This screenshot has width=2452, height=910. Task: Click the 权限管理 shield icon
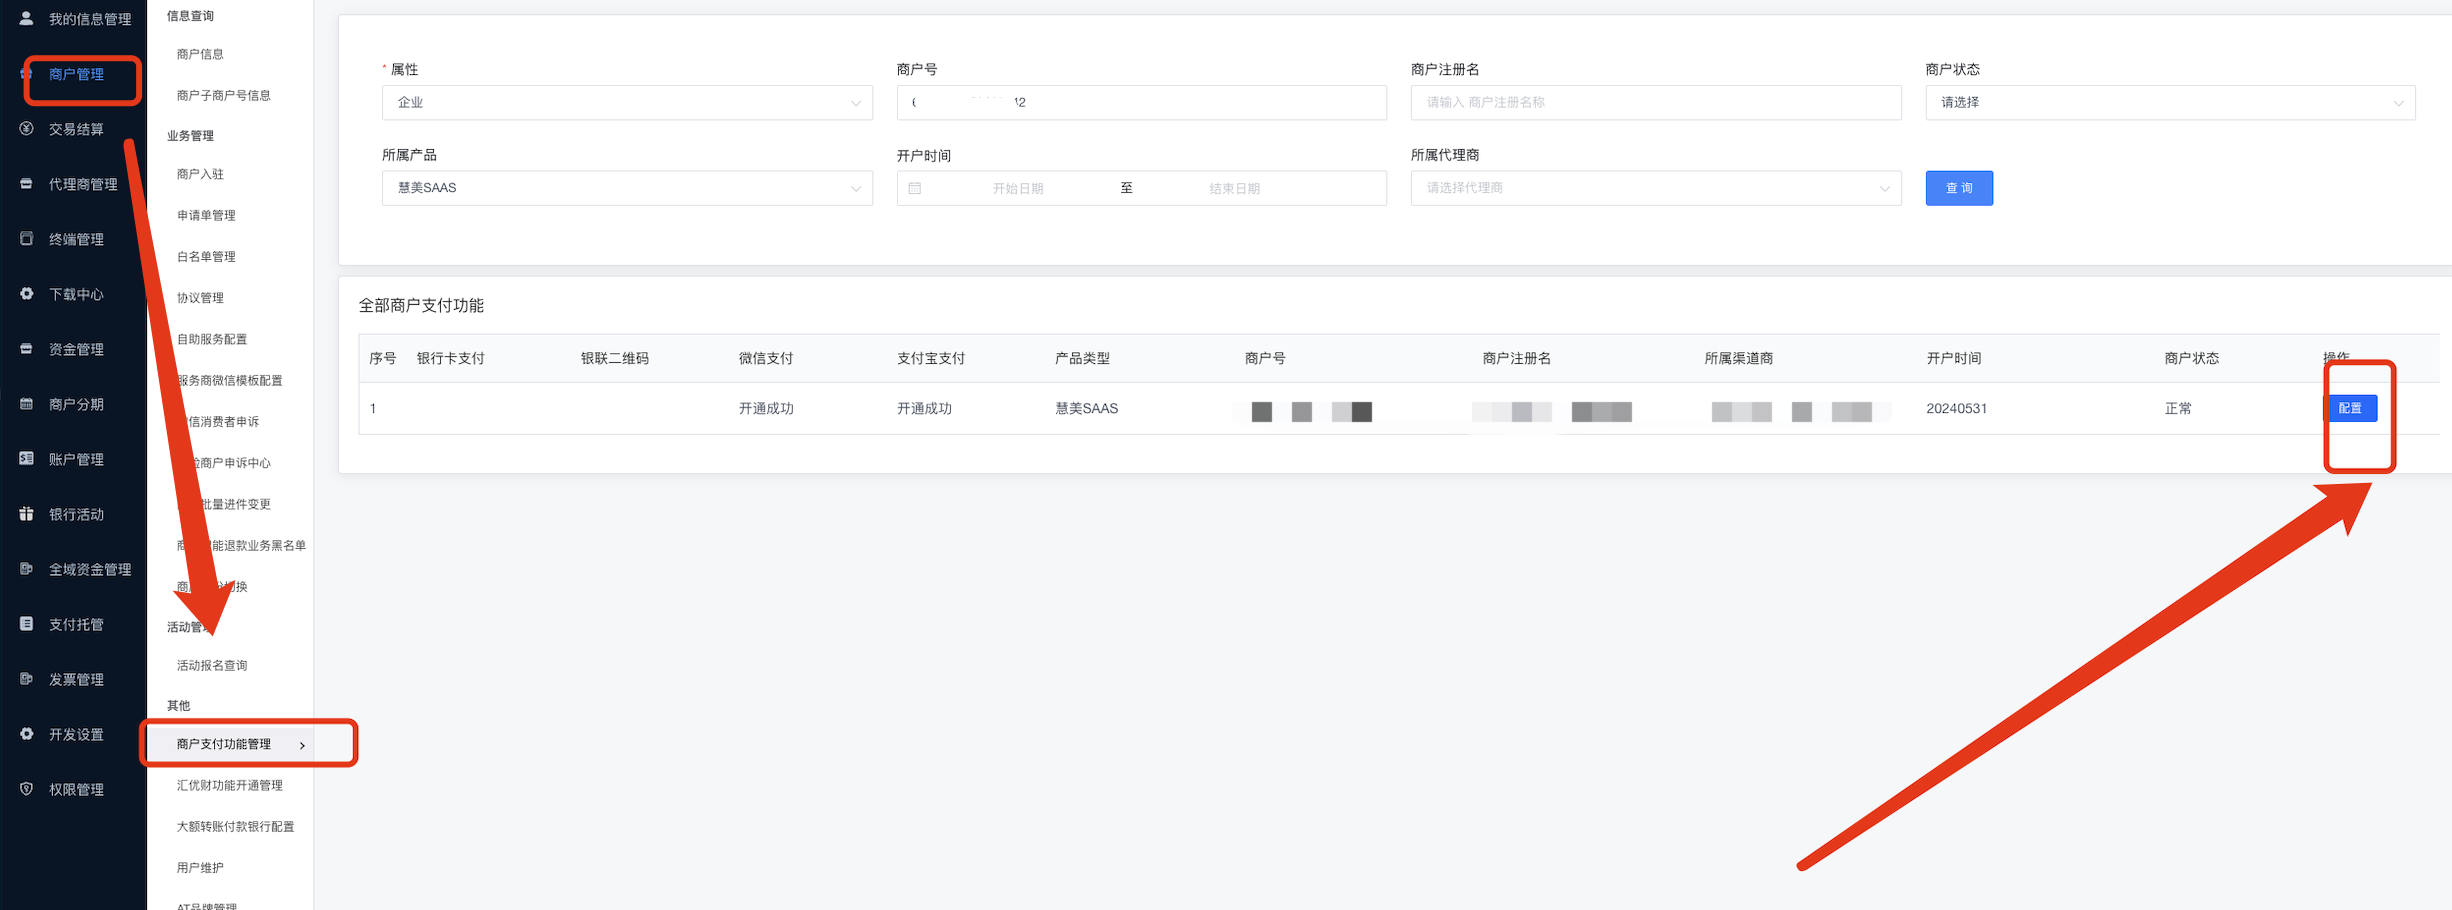click(27, 789)
